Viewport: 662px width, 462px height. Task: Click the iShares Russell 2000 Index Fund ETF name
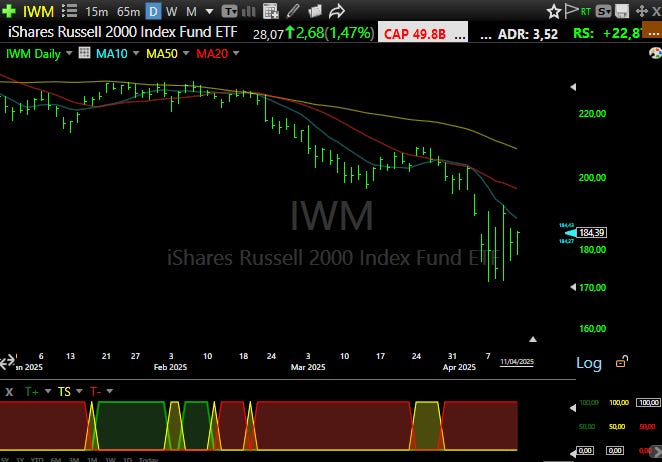[x=123, y=32]
